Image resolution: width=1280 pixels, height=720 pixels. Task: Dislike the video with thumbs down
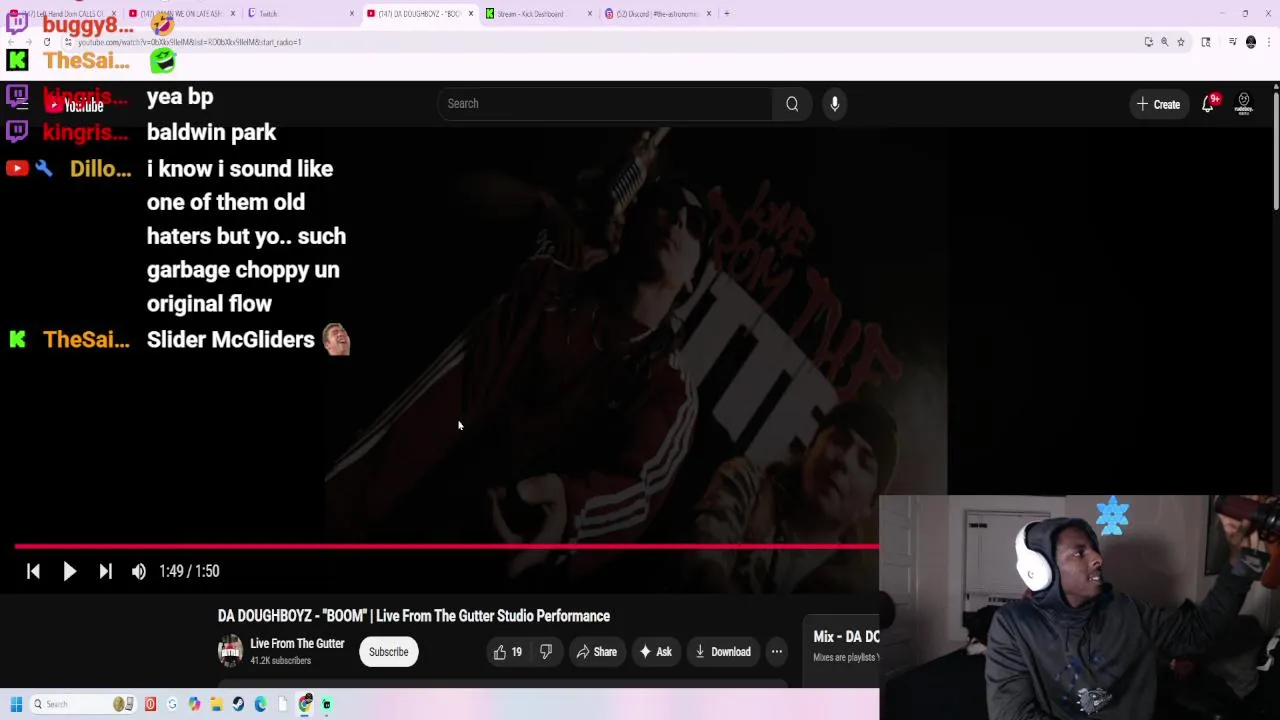pos(546,652)
